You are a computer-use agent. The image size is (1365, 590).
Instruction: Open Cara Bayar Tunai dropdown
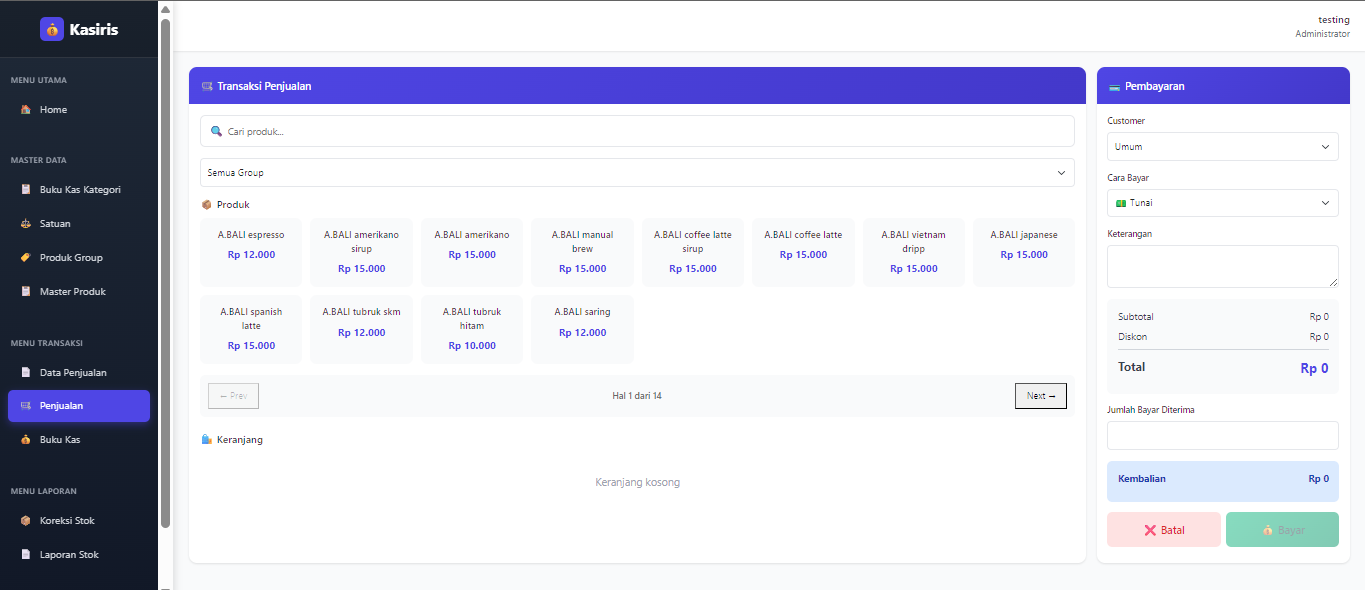pos(1222,203)
